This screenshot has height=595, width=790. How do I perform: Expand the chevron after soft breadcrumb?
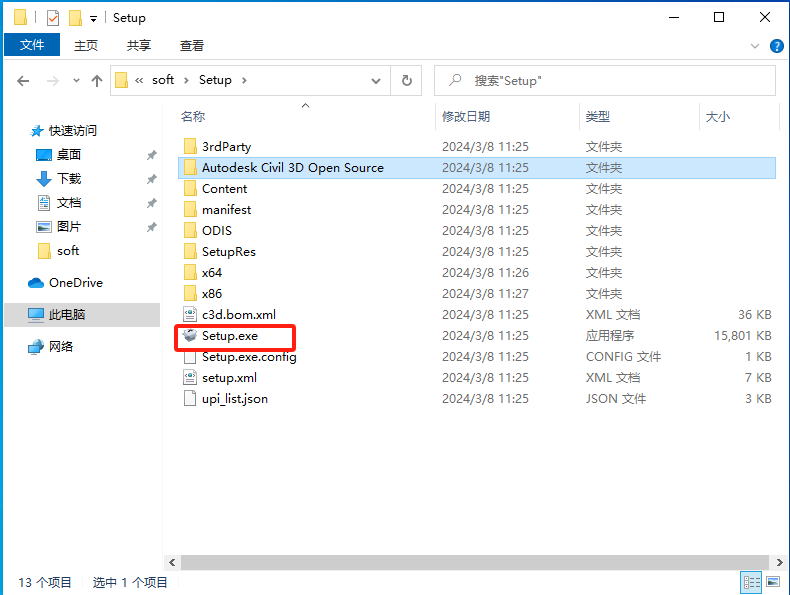(x=186, y=81)
